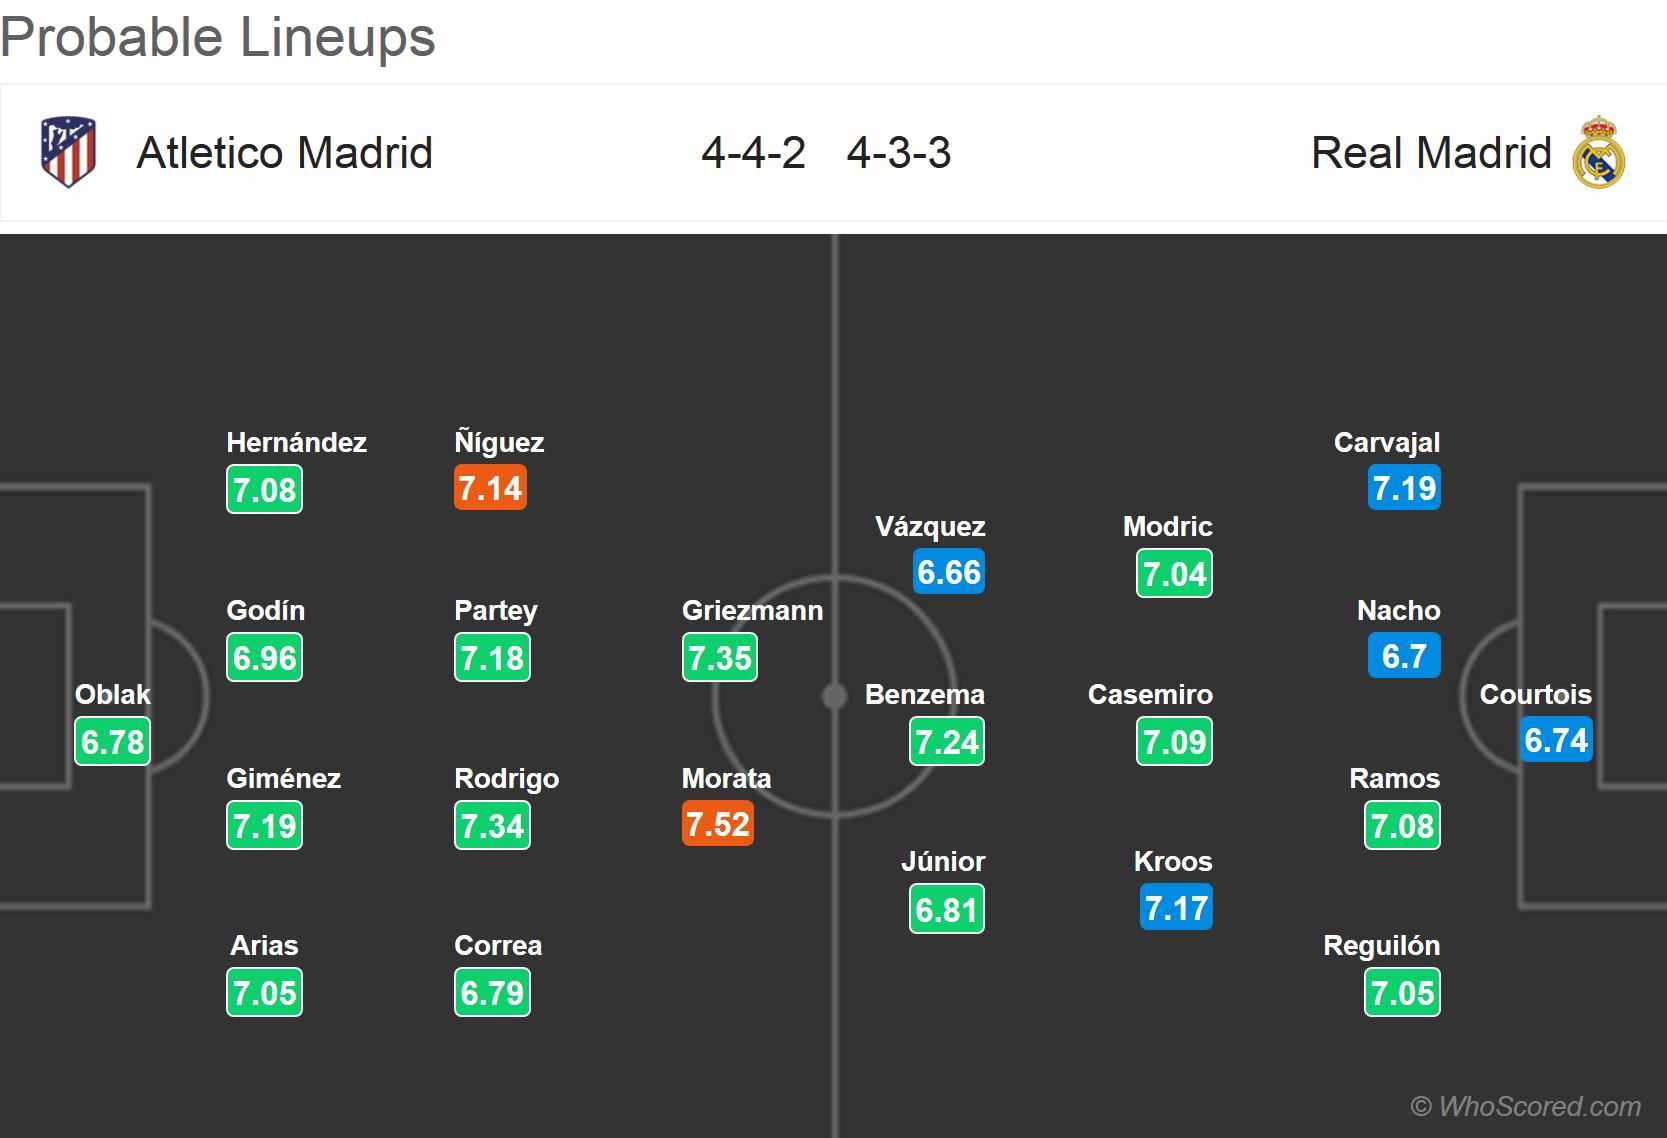
Task: Click Courtois's 6.74 rating badge
Action: point(1556,740)
